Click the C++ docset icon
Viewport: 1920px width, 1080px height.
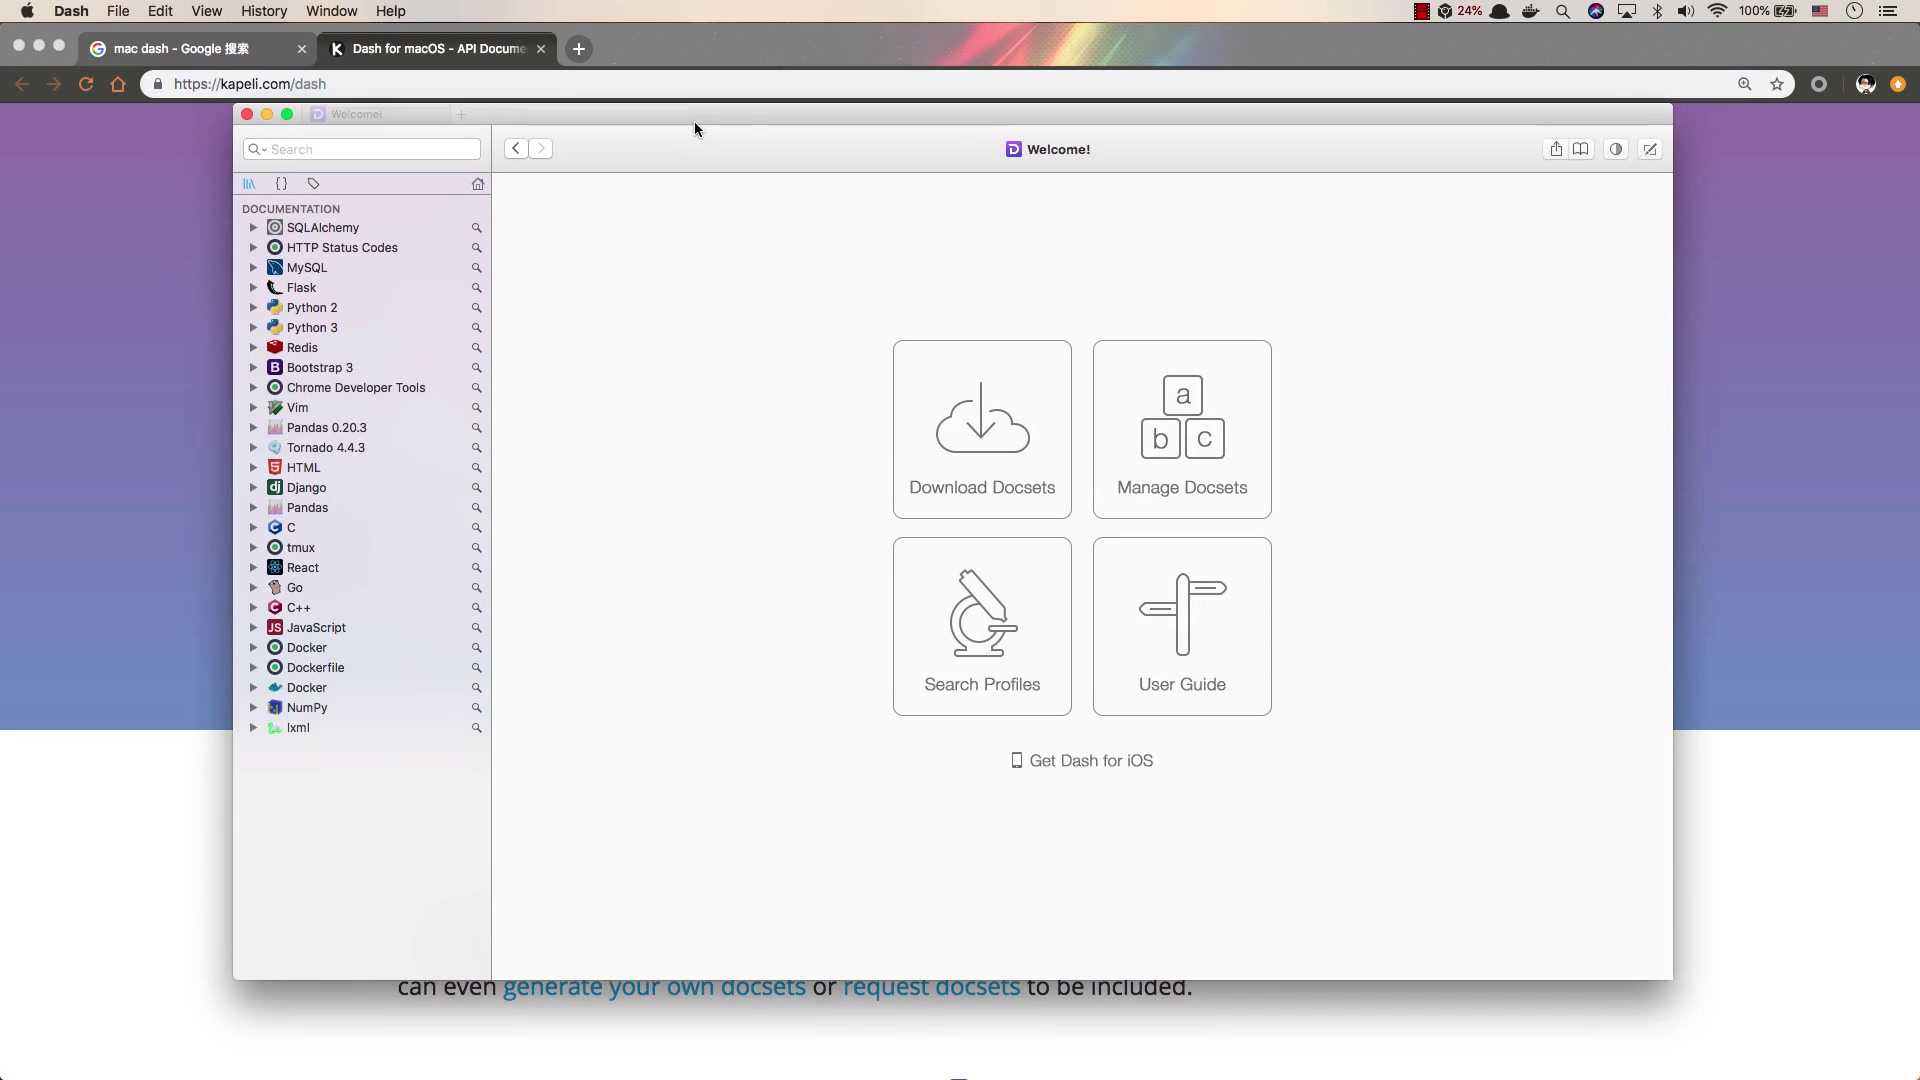(x=275, y=608)
